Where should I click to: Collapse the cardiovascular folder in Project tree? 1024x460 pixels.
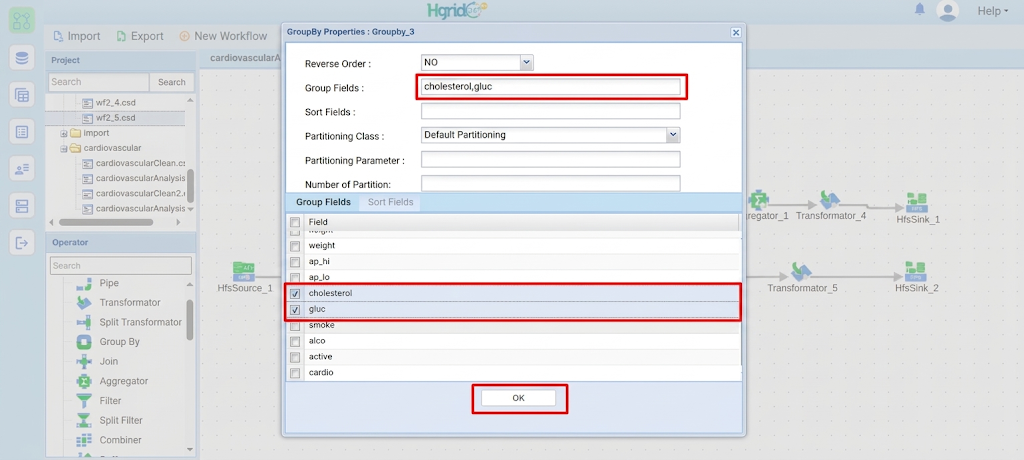point(64,148)
